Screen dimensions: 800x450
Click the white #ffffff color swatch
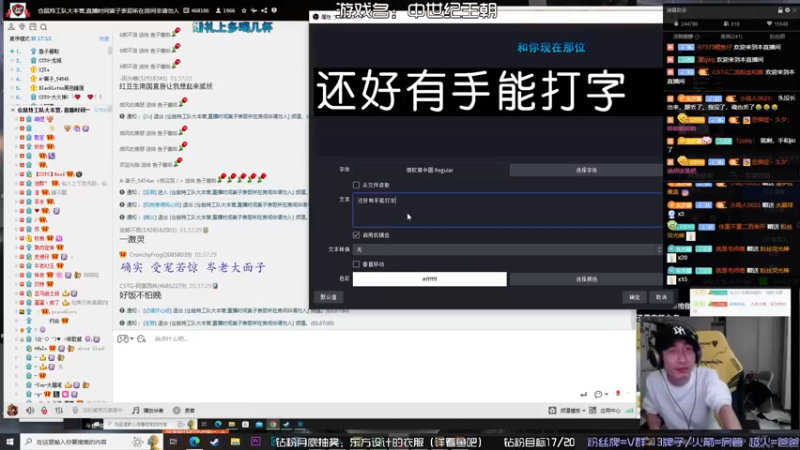(430, 279)
